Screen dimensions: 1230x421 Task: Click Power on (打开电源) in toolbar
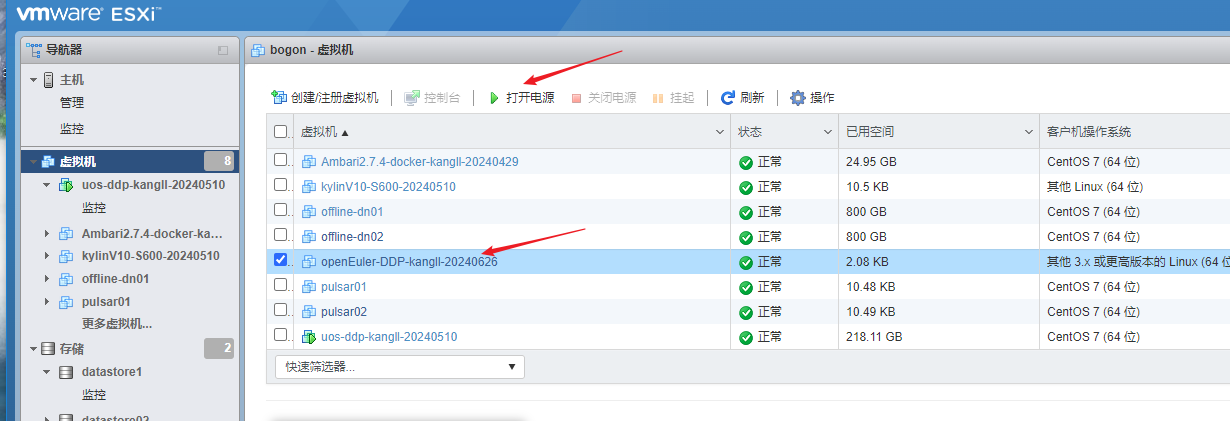(x=521, y=98)
